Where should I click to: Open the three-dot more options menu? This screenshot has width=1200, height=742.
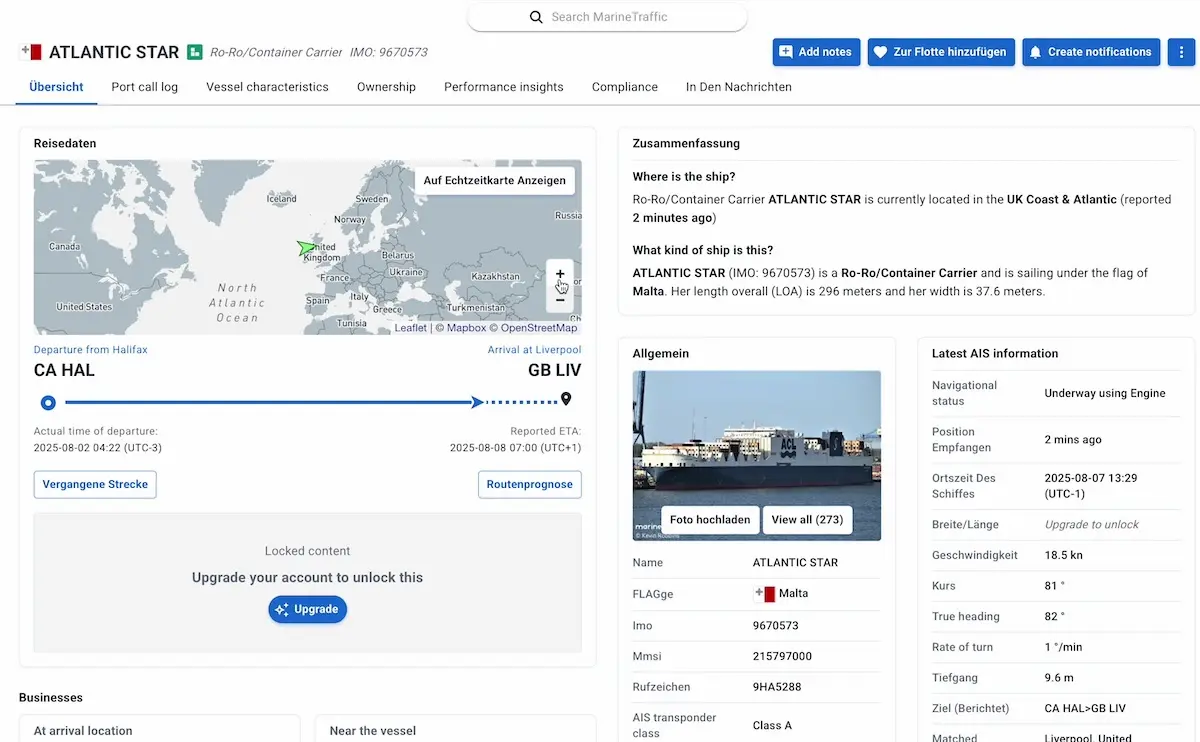tap(1181, 52)
